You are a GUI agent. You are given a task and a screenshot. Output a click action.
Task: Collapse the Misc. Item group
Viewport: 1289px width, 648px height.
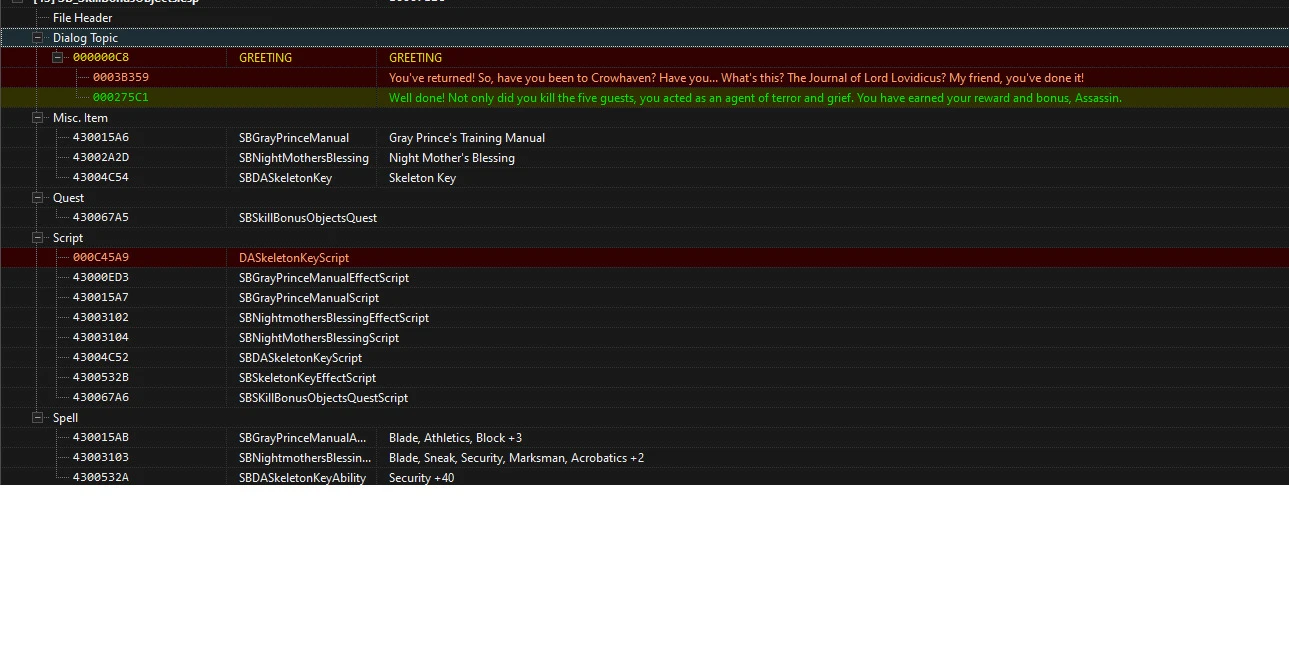click(x=39, y=118)
